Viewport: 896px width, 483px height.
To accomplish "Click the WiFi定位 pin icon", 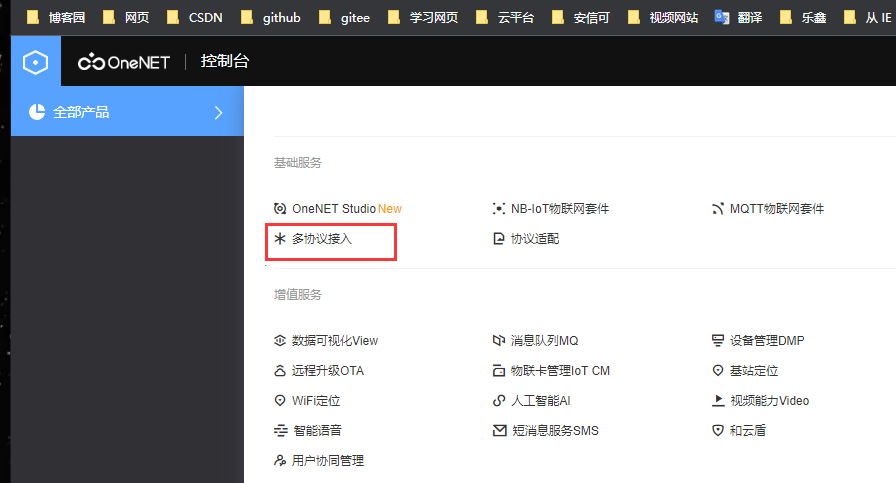I will [x=279, y=401].
